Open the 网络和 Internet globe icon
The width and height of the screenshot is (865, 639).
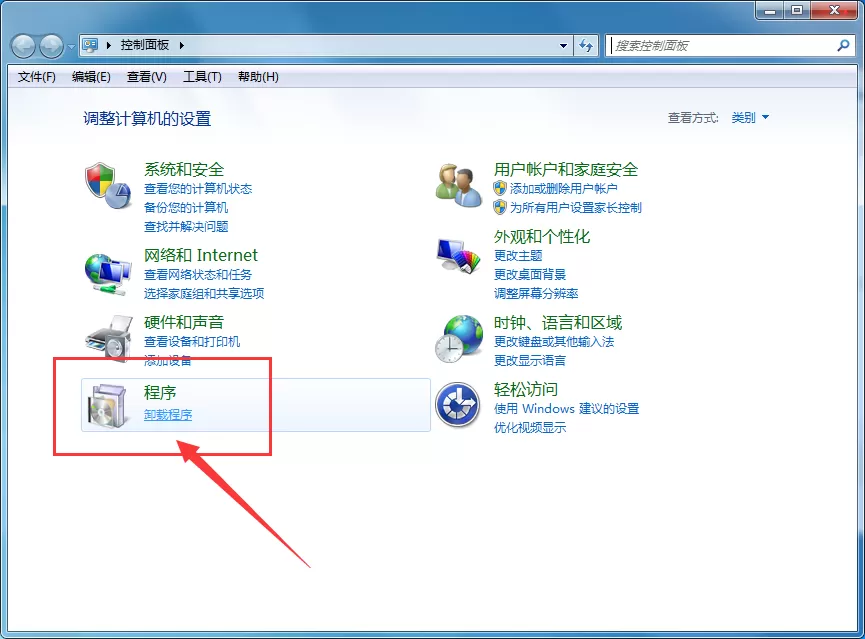tap(108, 274)
